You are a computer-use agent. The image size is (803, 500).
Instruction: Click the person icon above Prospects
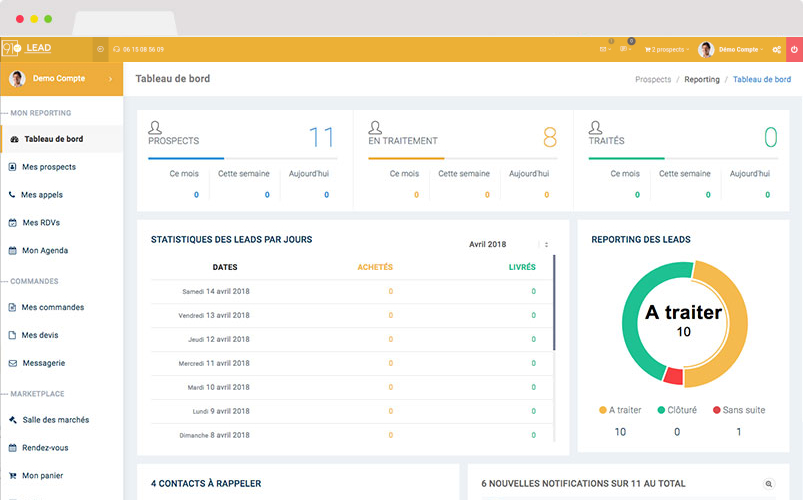click(x=155, y=127)
